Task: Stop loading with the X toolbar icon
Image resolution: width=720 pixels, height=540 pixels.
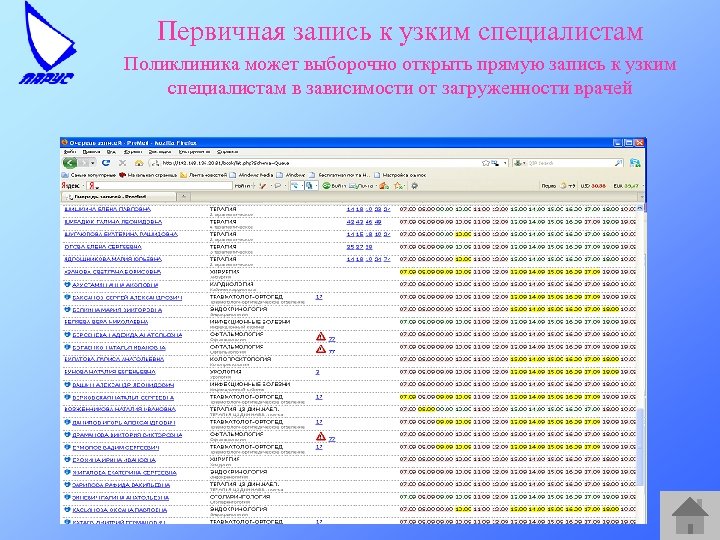Action: tap(122, 163)
